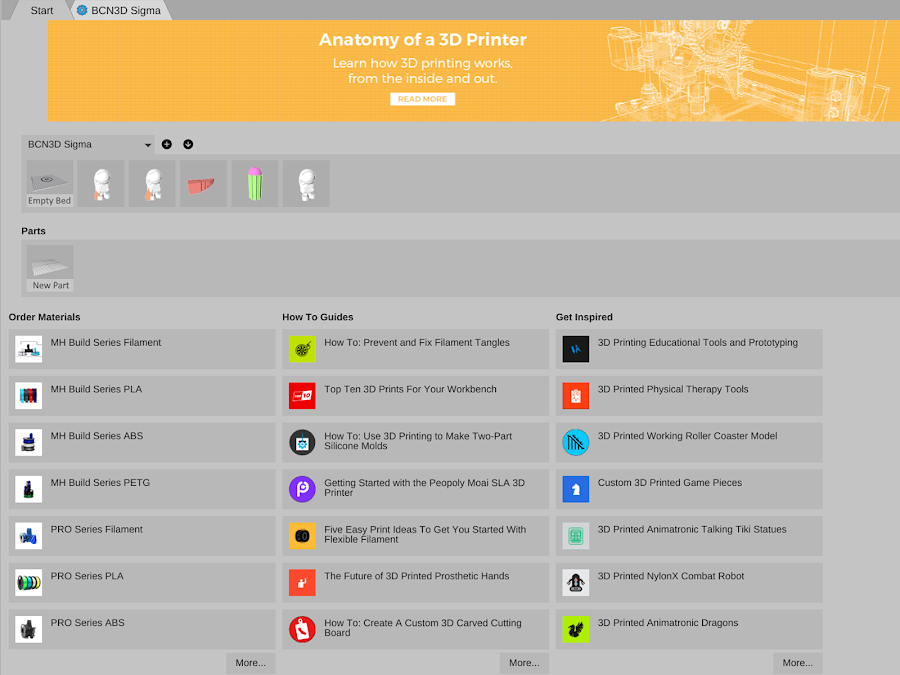Click the MH Build Series ABS icon
The image size is (900, 675).
[29, 443]
